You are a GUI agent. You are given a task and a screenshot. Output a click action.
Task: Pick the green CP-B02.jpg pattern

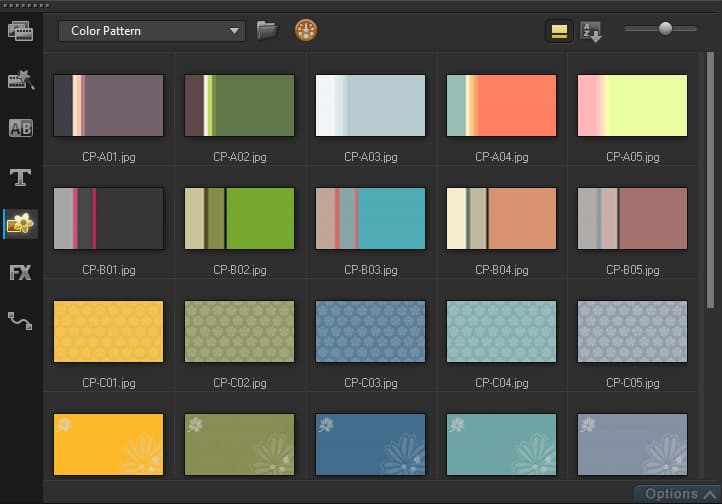pyautogui.click(x=239, y=218)
